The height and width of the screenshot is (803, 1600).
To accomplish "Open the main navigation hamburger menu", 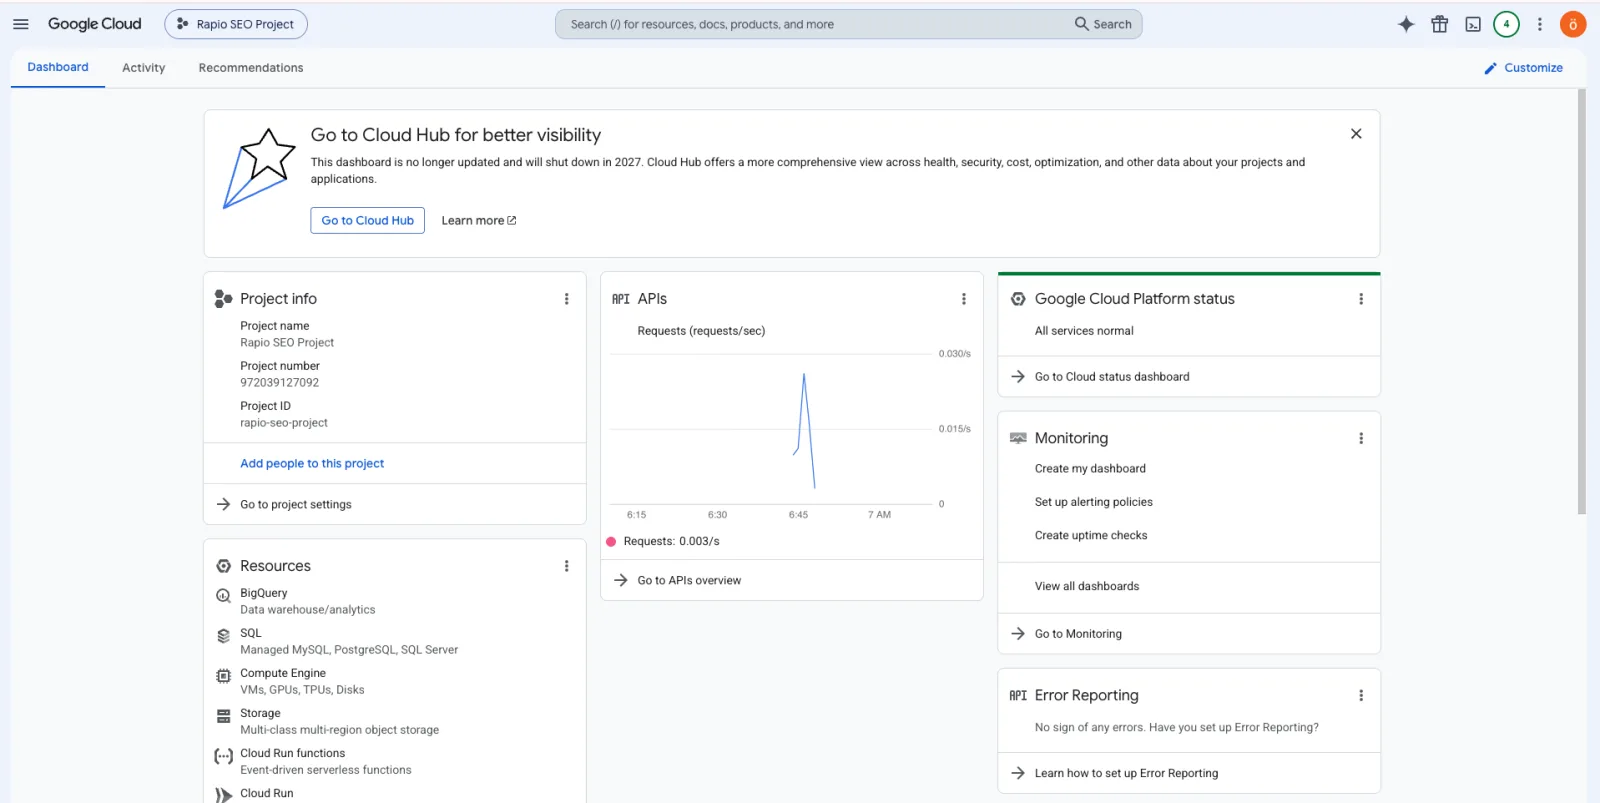I will (21, 24).
